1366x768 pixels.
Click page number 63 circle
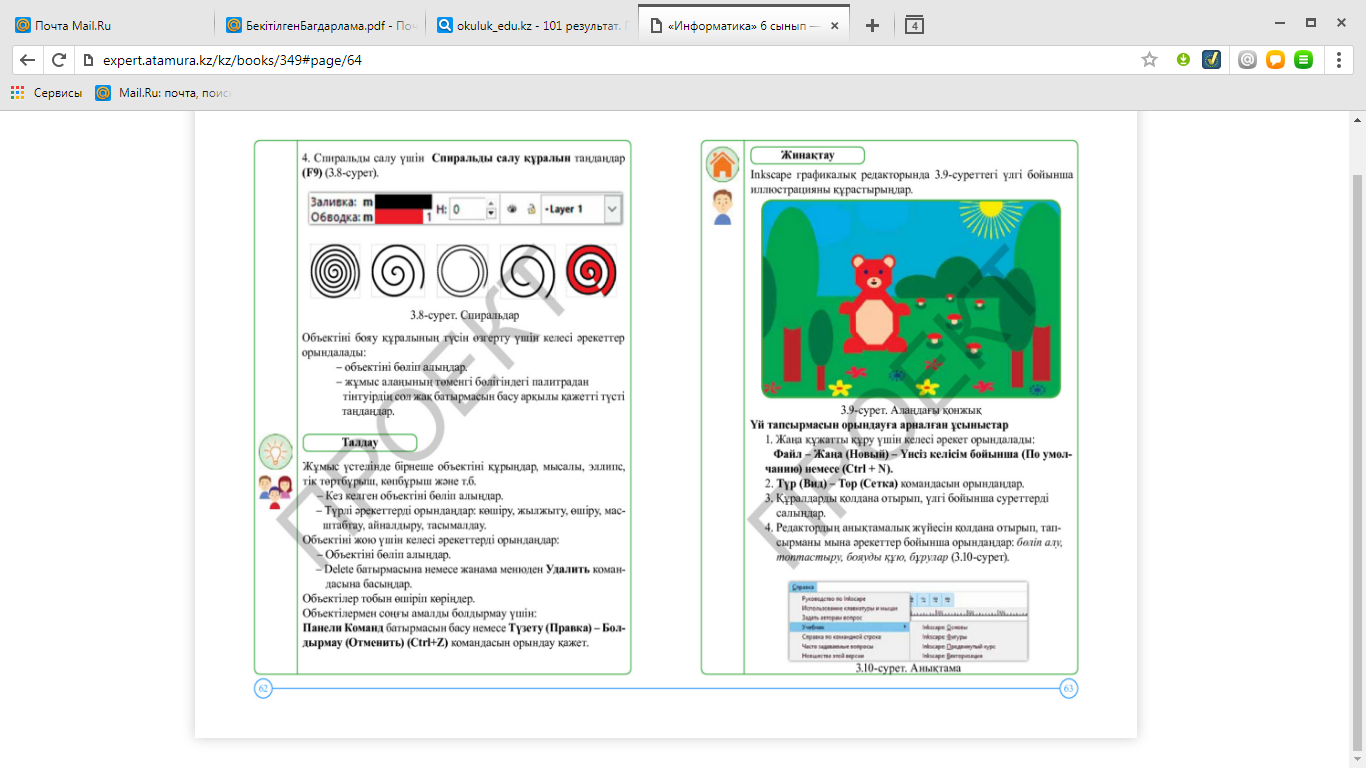1068,688
